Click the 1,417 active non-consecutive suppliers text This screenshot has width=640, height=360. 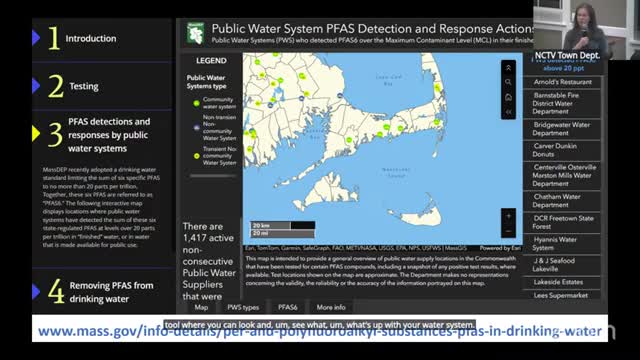tap(209, 261)
